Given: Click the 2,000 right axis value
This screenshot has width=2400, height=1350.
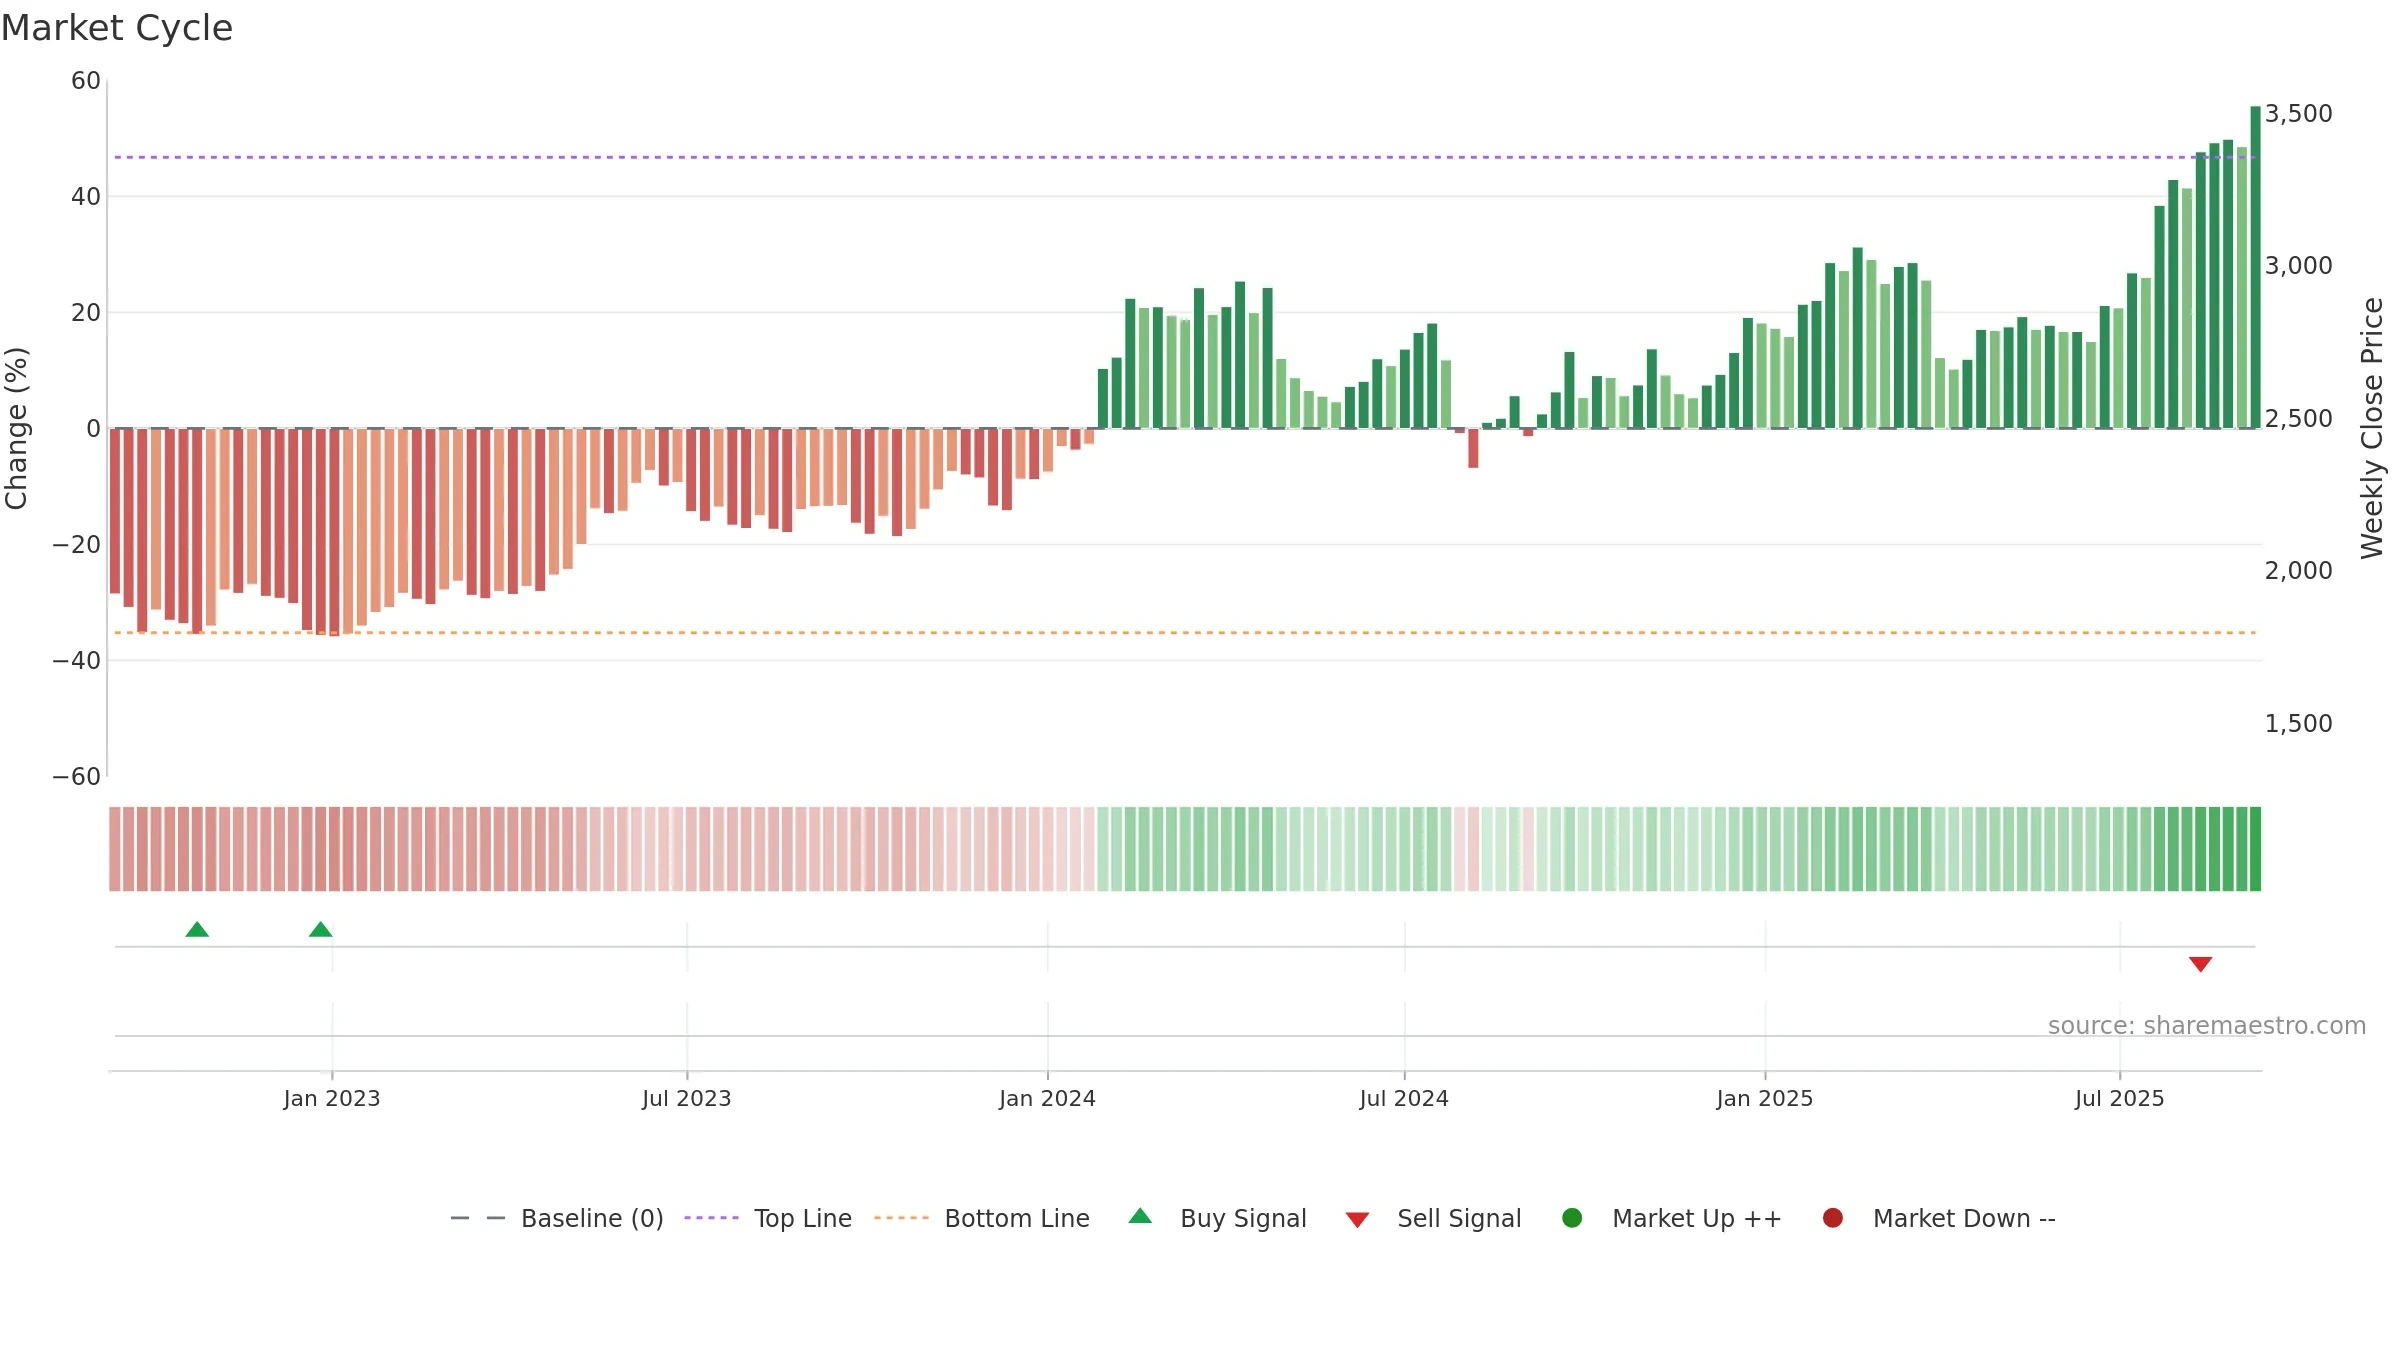Looking at the screenshot, I should point(2299,570).
